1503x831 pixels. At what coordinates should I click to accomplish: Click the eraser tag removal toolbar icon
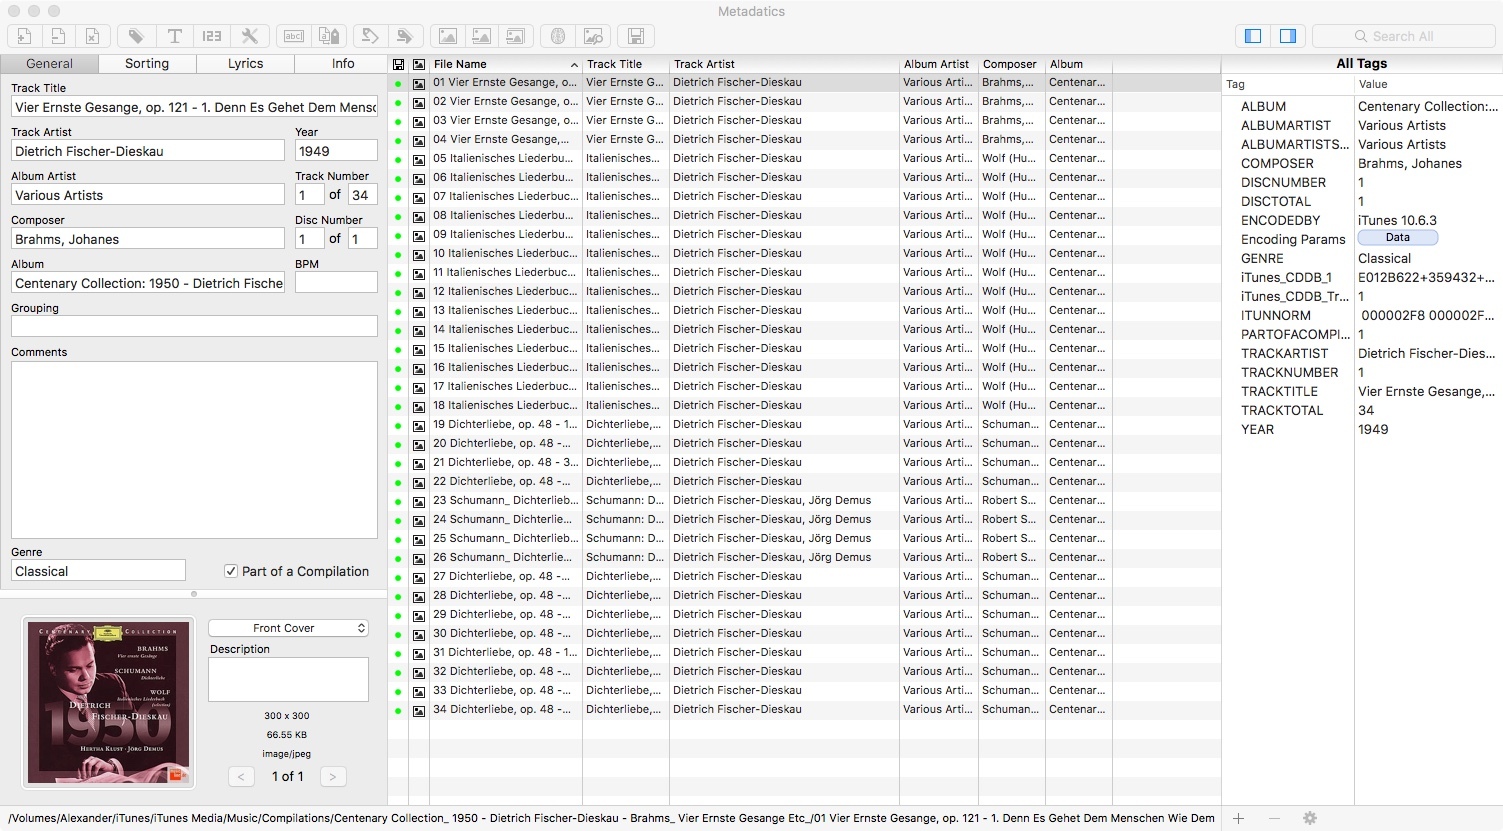[404, 36]
